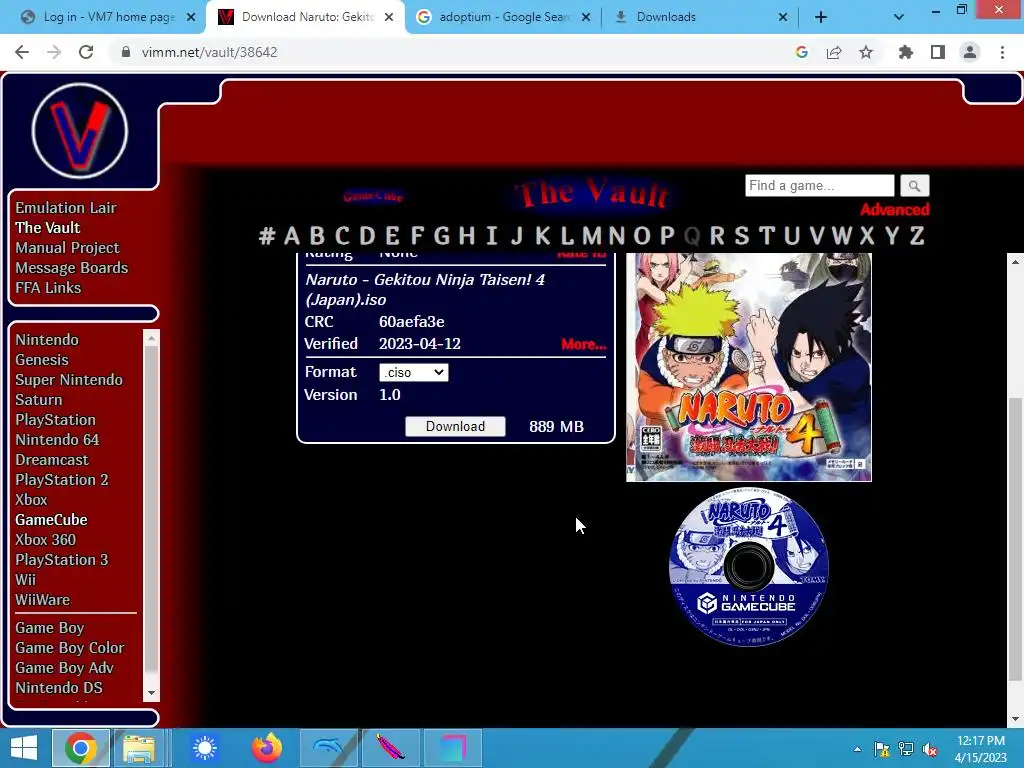Screen dimensions: 1024x768
Task: Open the taskbar clock showing 12:17 PM
Action: point(980,748)
